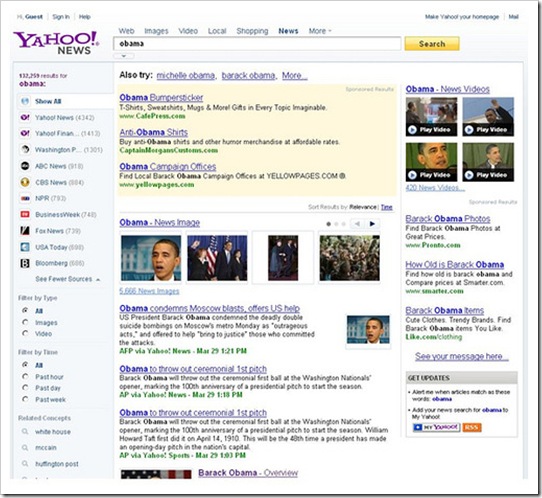Click Make Yahoo! your homepage link
Screen dimensions: 542x498
click(462, 17)
